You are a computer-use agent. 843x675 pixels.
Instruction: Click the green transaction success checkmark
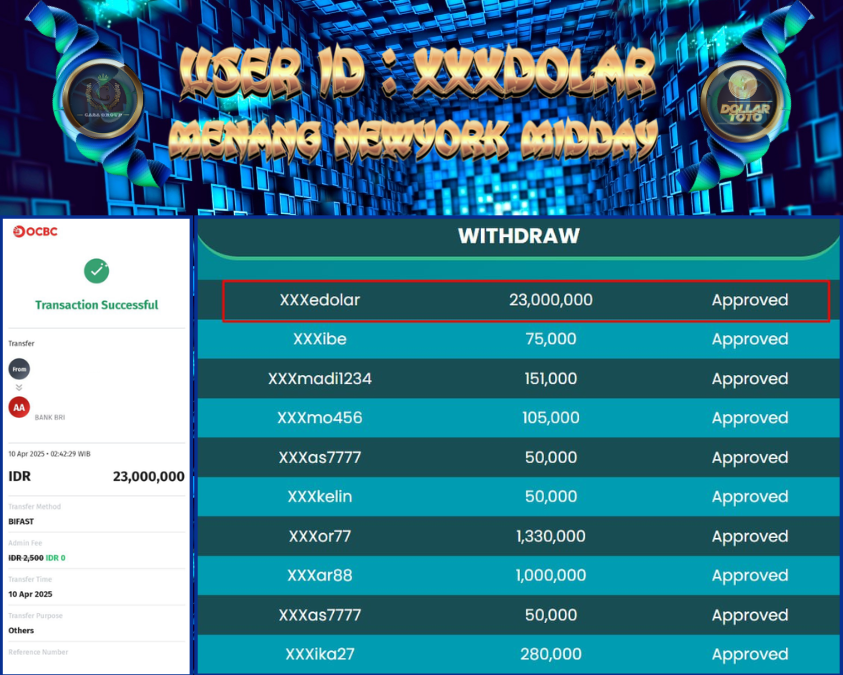[96, 271]
